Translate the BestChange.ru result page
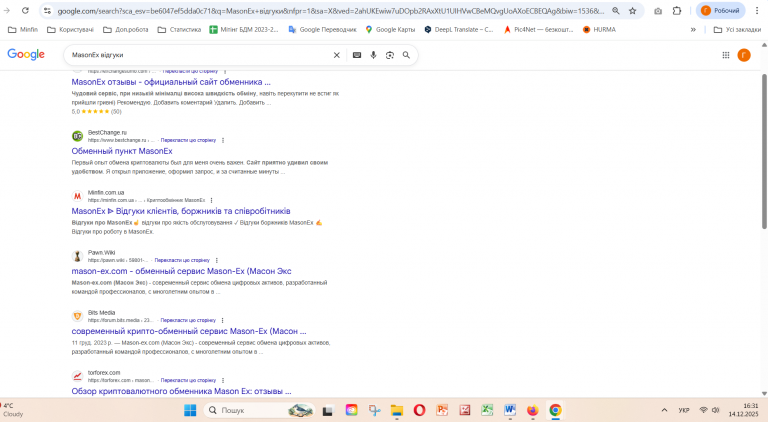Image resolution: width=768 pixels, height=422 pixels. point(188,140)
